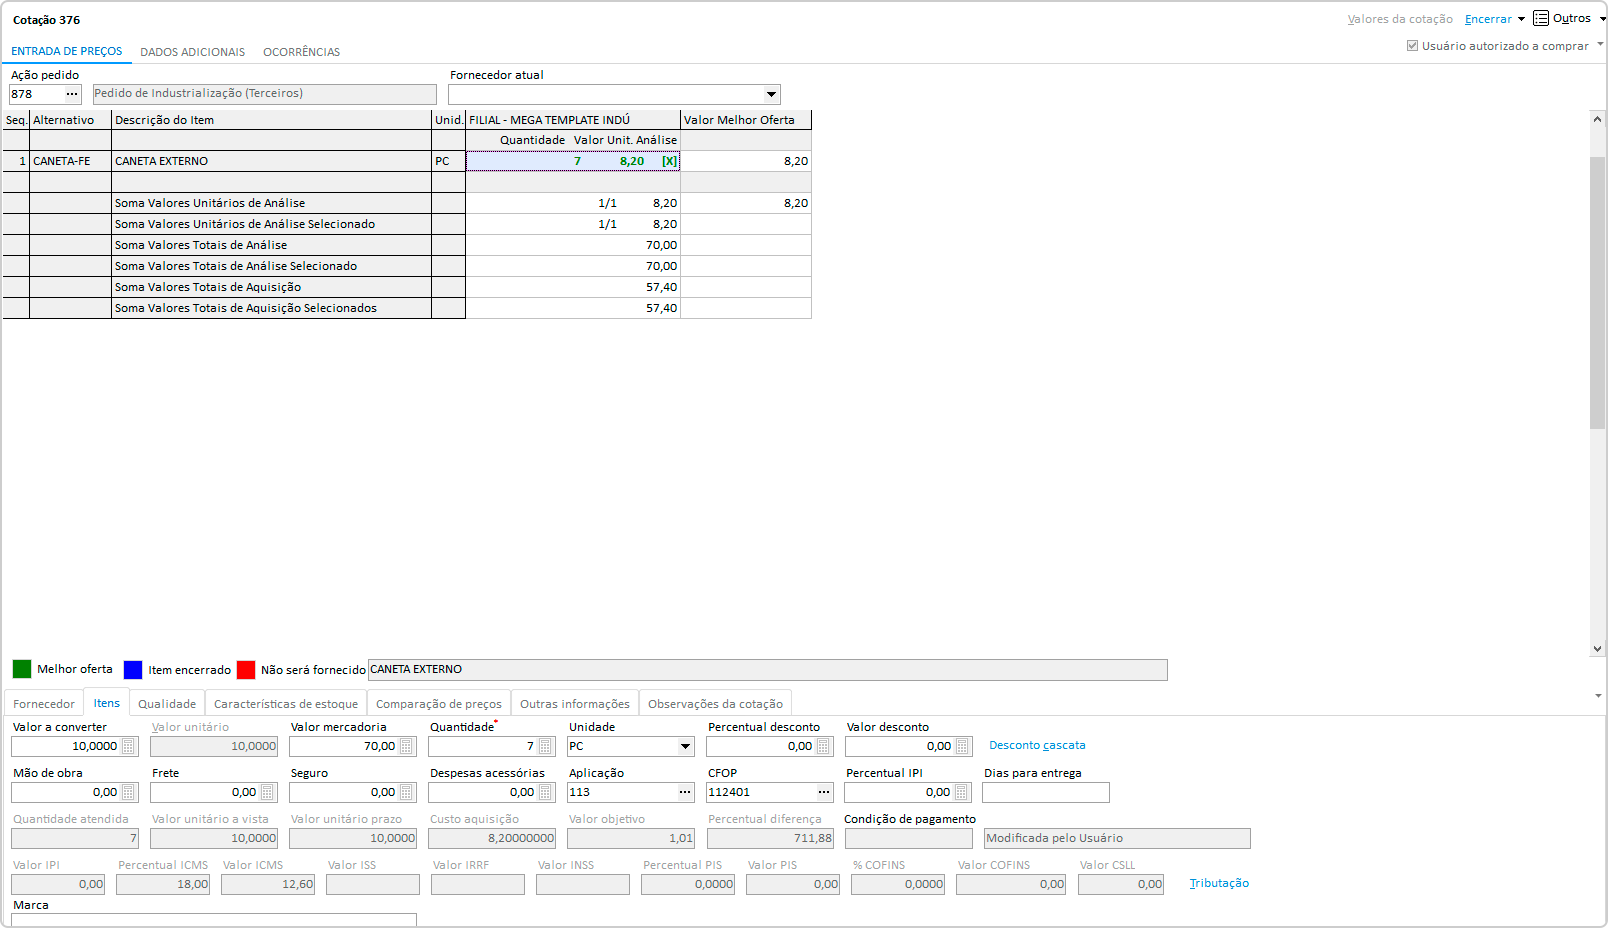Toggle the [X] selection mark for CANETA EXTERNO
Viewport: 1611px width, 928px height.
[669, 161]
